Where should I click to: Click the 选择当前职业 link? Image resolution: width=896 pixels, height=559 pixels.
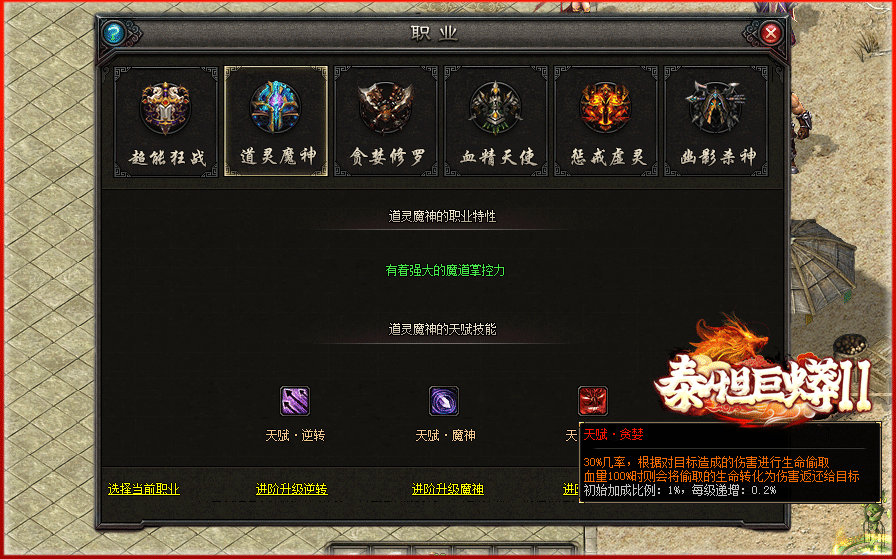pyautogui.click(x=143, y=489)
